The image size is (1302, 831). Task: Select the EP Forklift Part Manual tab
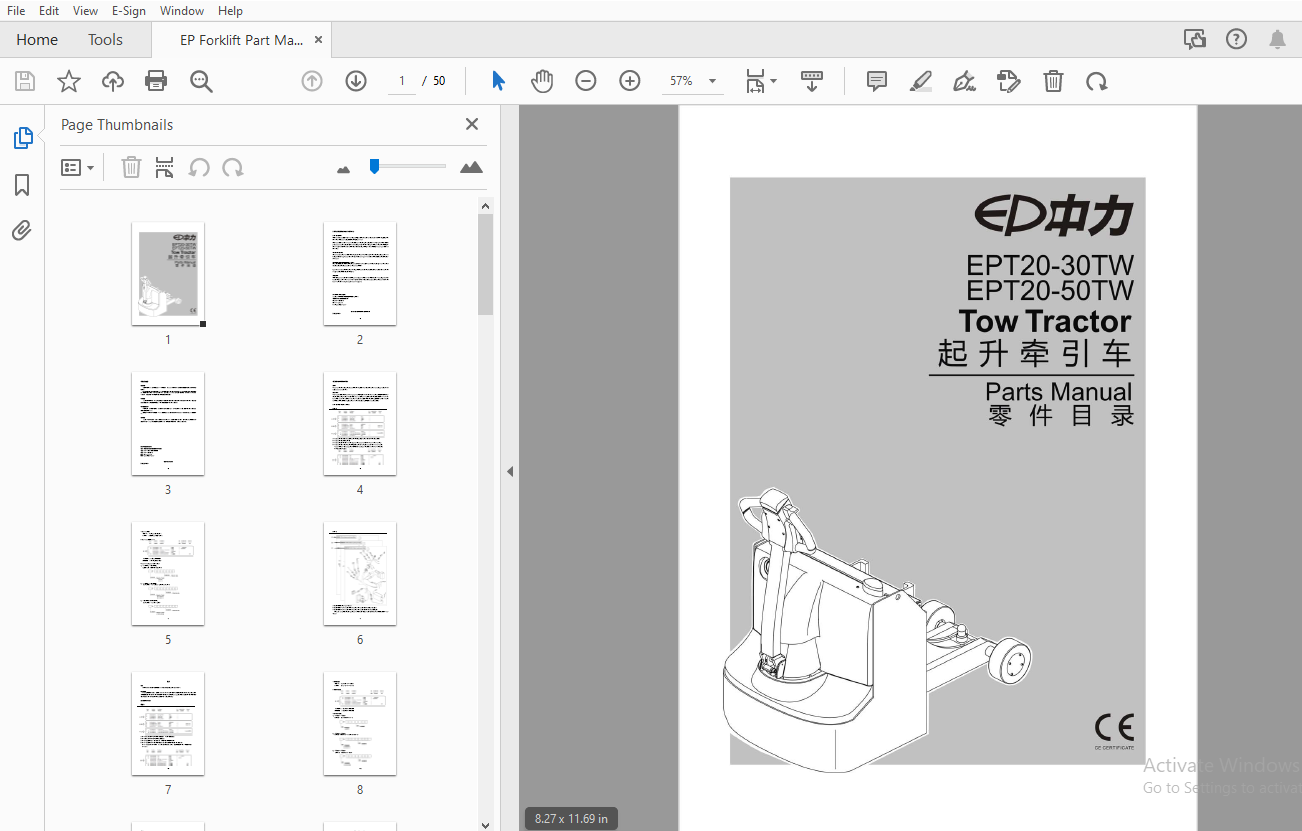click(x=241, y=40)
